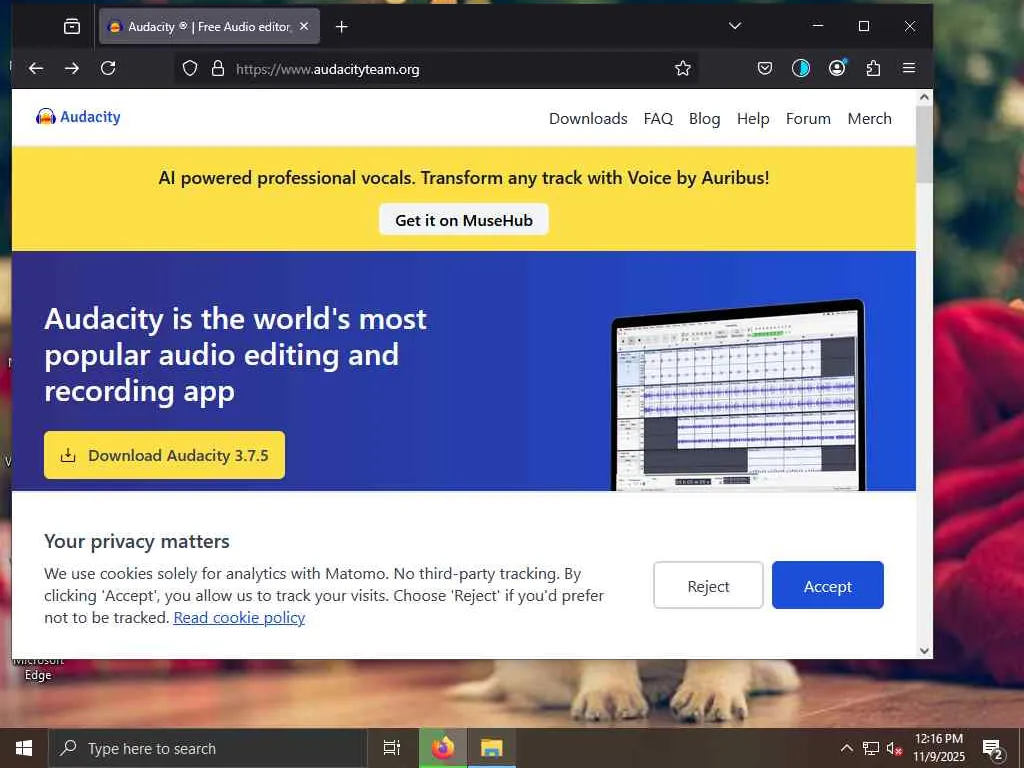Open the notification center icon
Screen dimensions: 1024x768
993,749
